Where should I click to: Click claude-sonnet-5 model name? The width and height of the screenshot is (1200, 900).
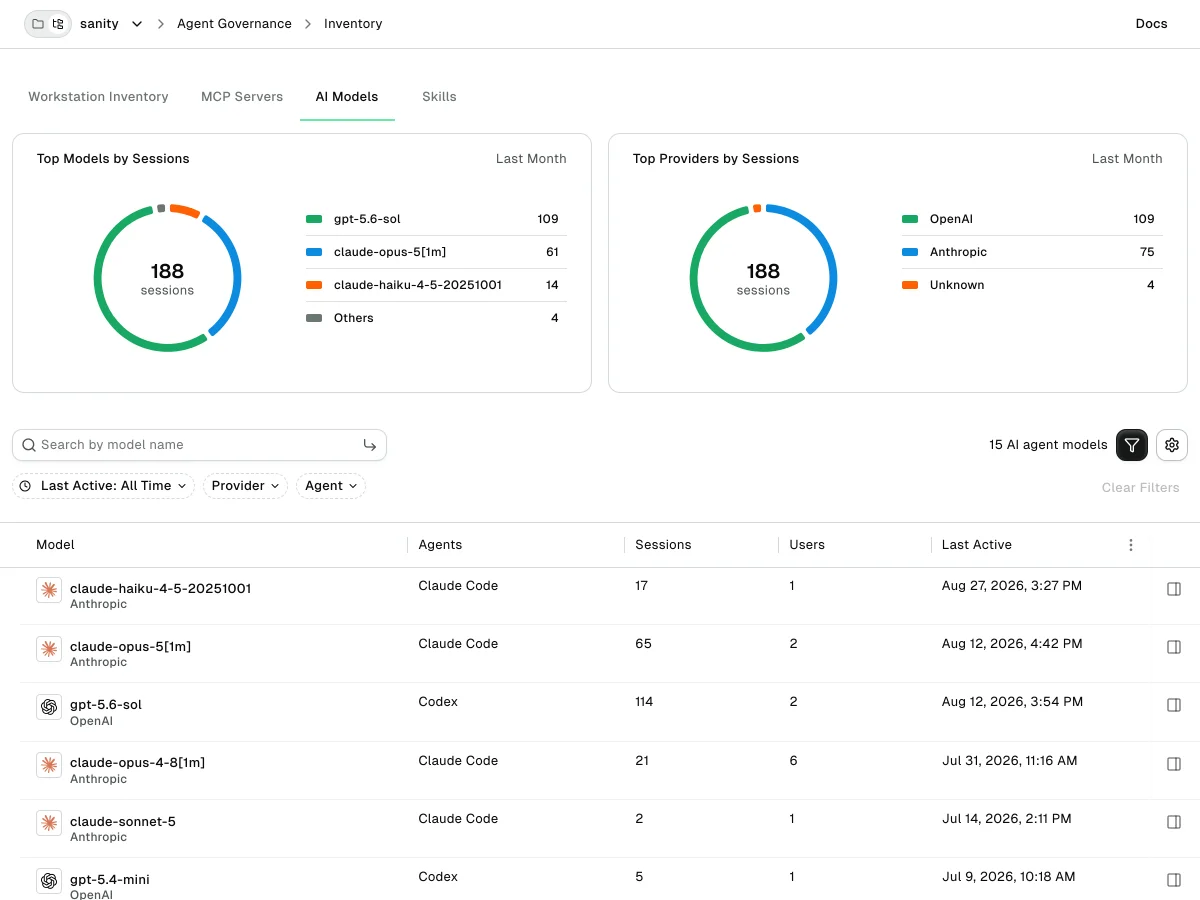(123, 821)
